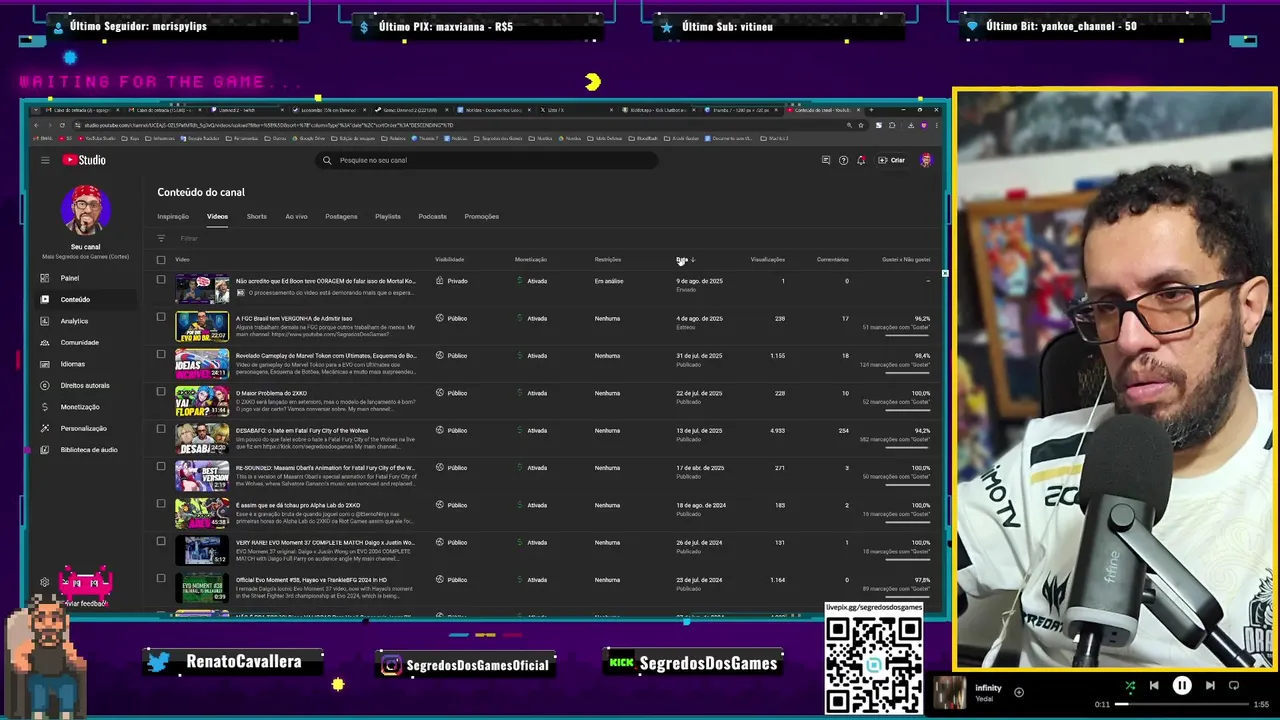The height and width of the screenshot is (720, 1280).
Task: Tick the select-all videos header checkbox
Action: 161,260
